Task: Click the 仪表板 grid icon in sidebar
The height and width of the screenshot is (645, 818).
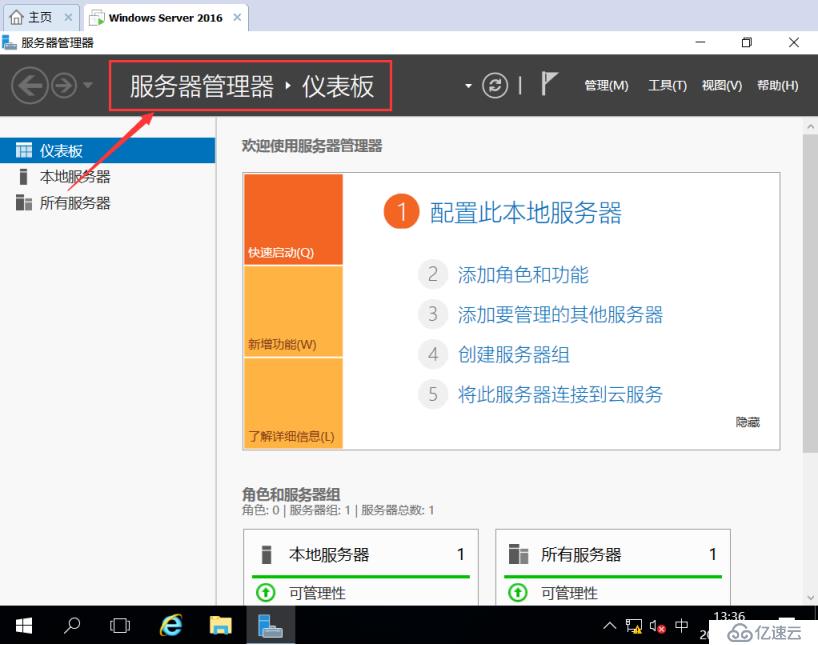Action: click(23, 150)
